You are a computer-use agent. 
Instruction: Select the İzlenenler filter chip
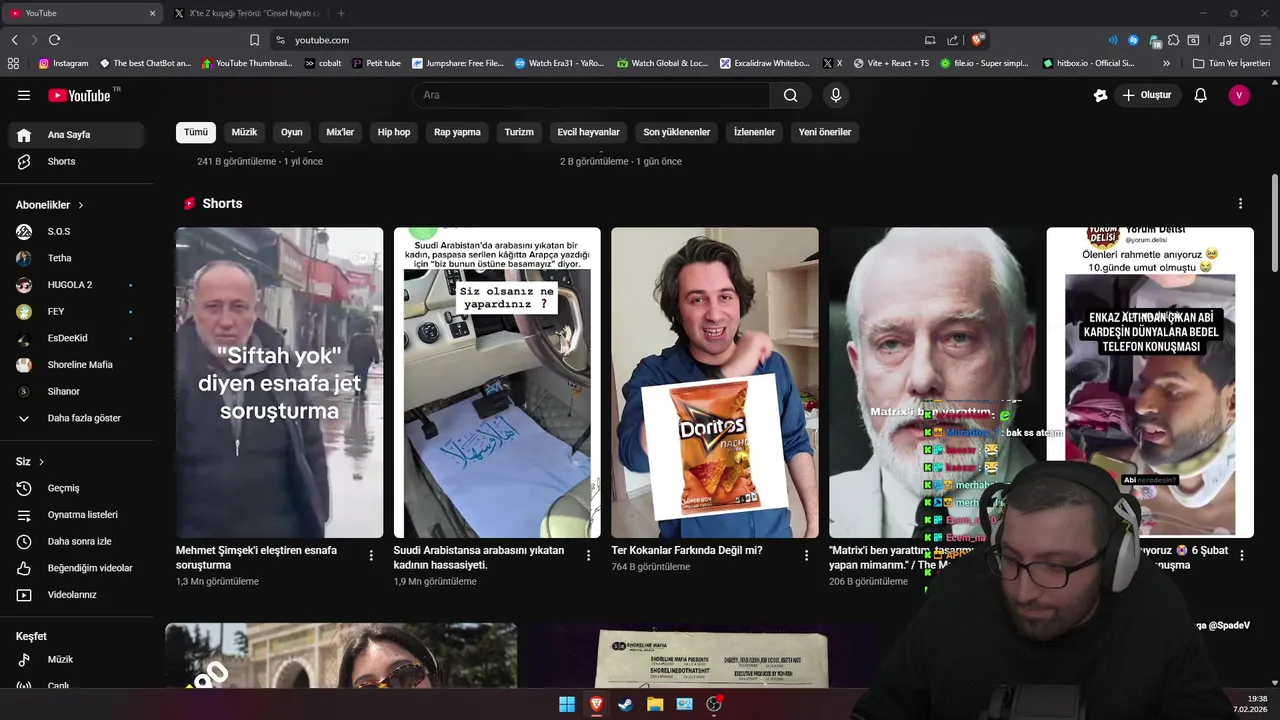pyautogui.click(x=755, y=132)
